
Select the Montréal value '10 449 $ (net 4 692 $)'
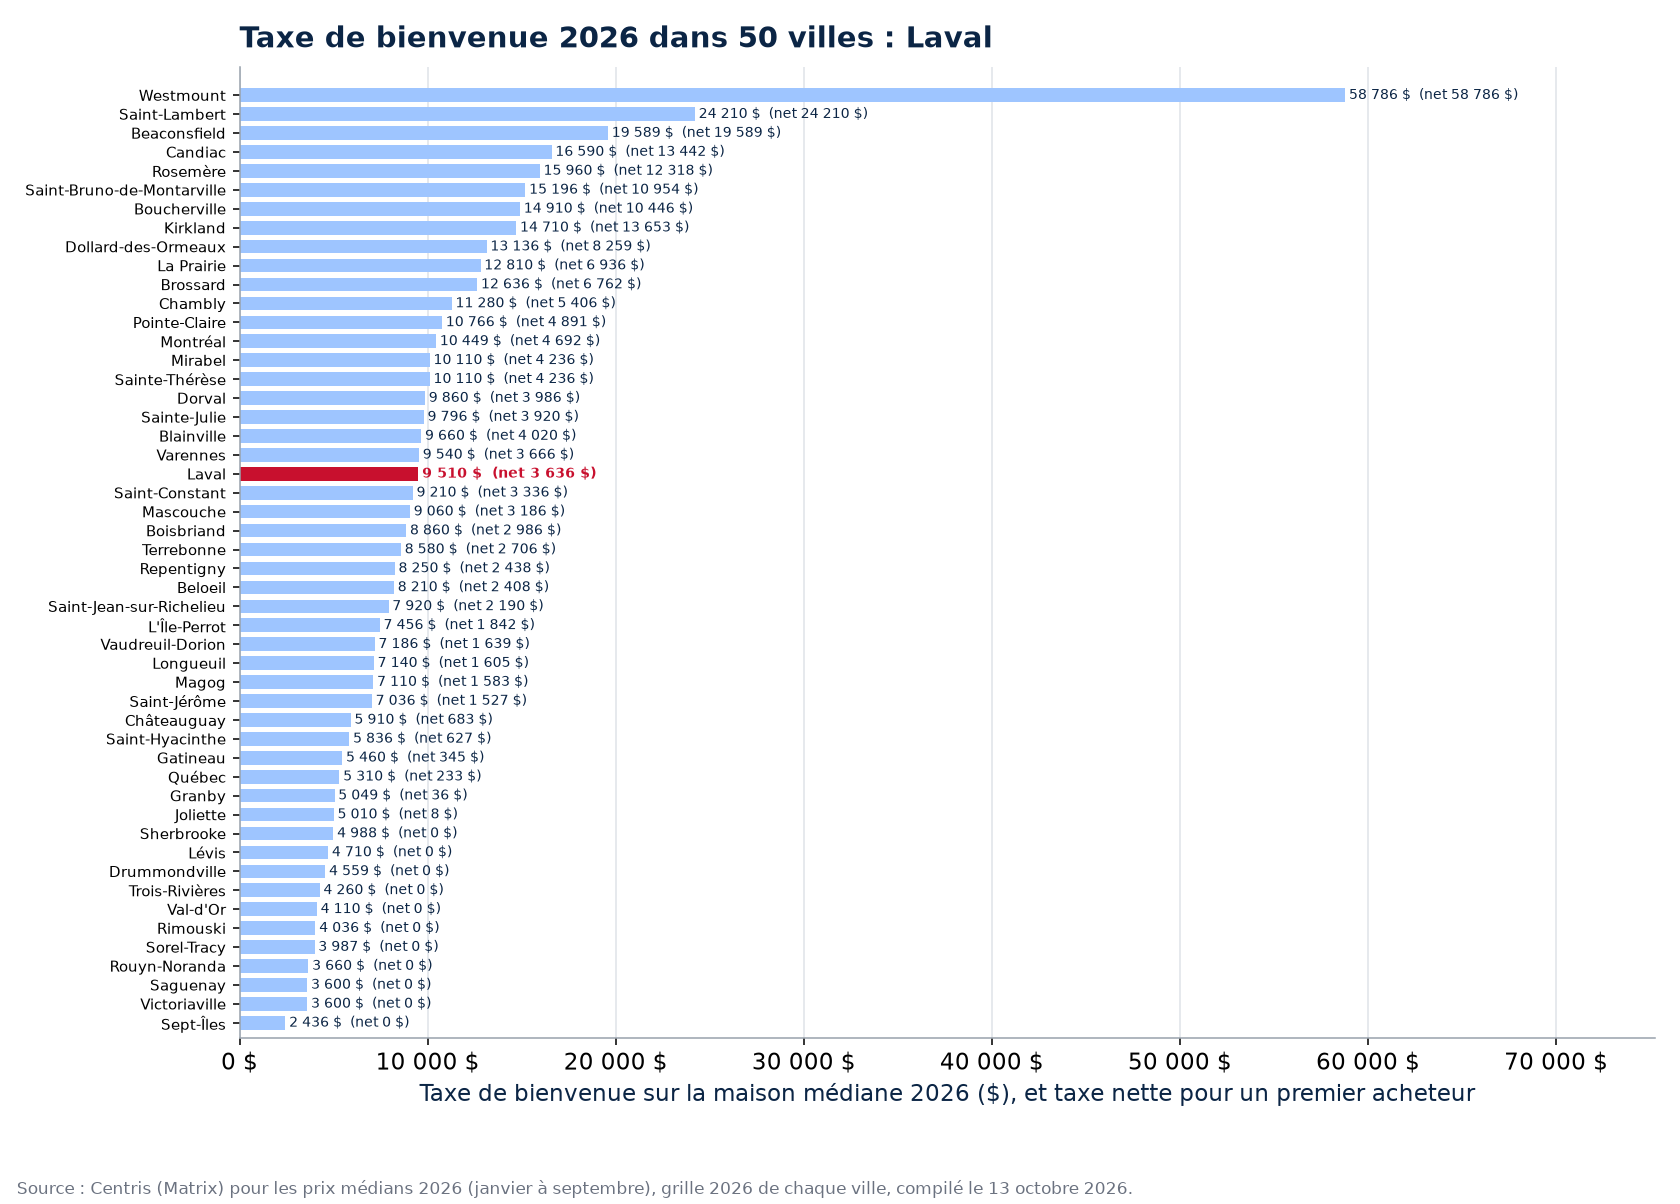pos(520,341)
